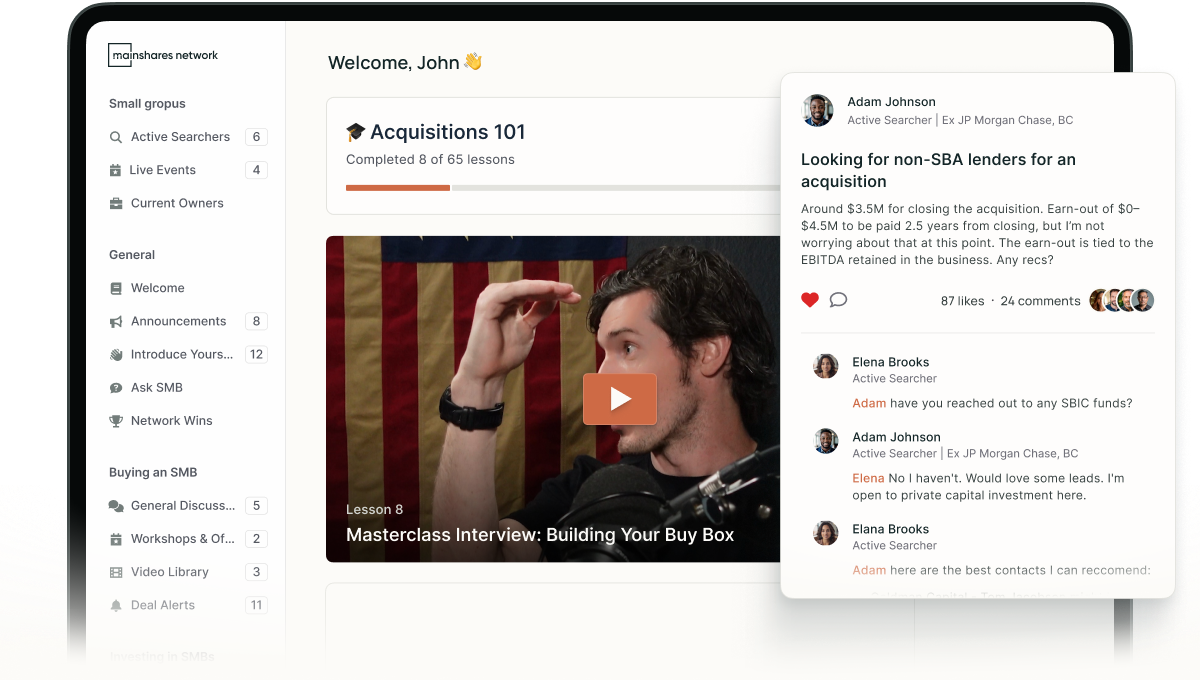Click the Lesson 8 label on the video
Image resolution: width=1200 pixels, height=680 pixels.
pos(375,510)
